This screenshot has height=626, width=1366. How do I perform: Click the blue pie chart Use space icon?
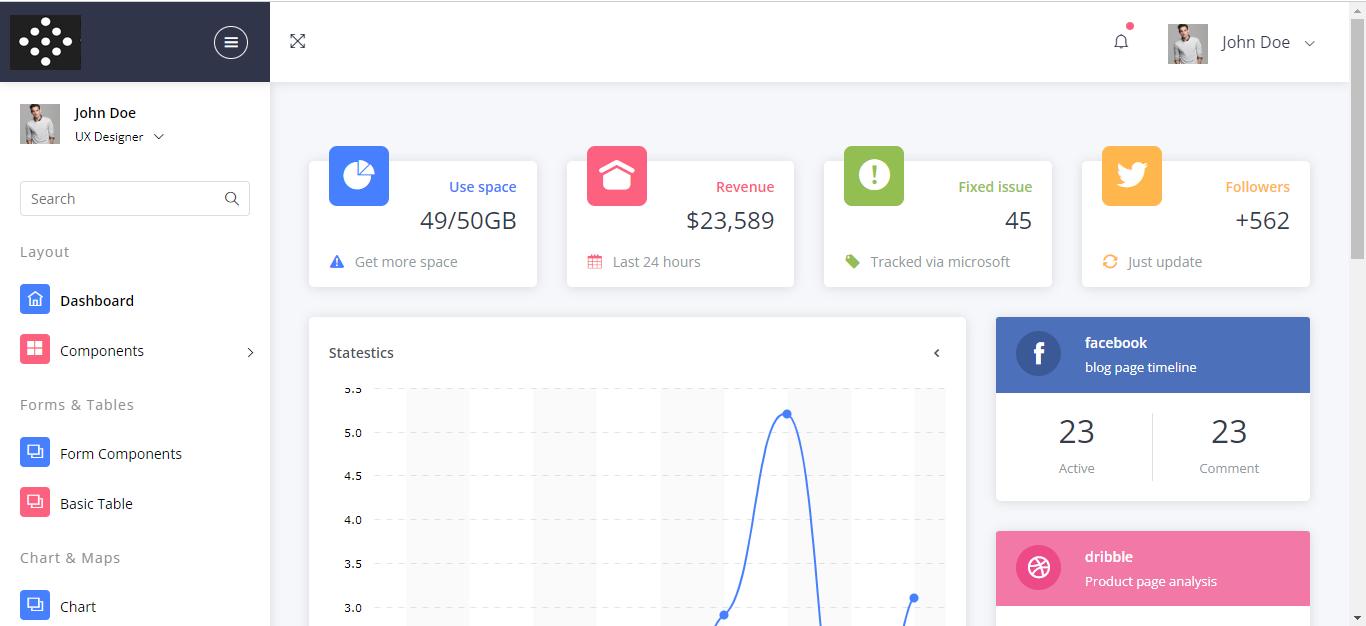[x=359, y=176]
